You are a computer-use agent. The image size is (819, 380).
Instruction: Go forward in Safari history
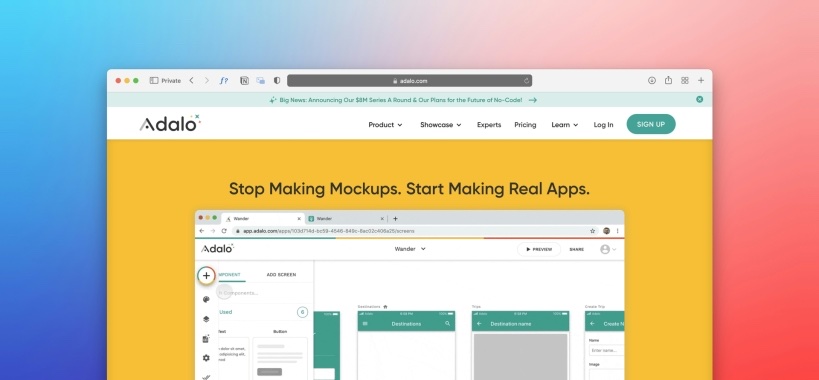click(x=207, y=80)
